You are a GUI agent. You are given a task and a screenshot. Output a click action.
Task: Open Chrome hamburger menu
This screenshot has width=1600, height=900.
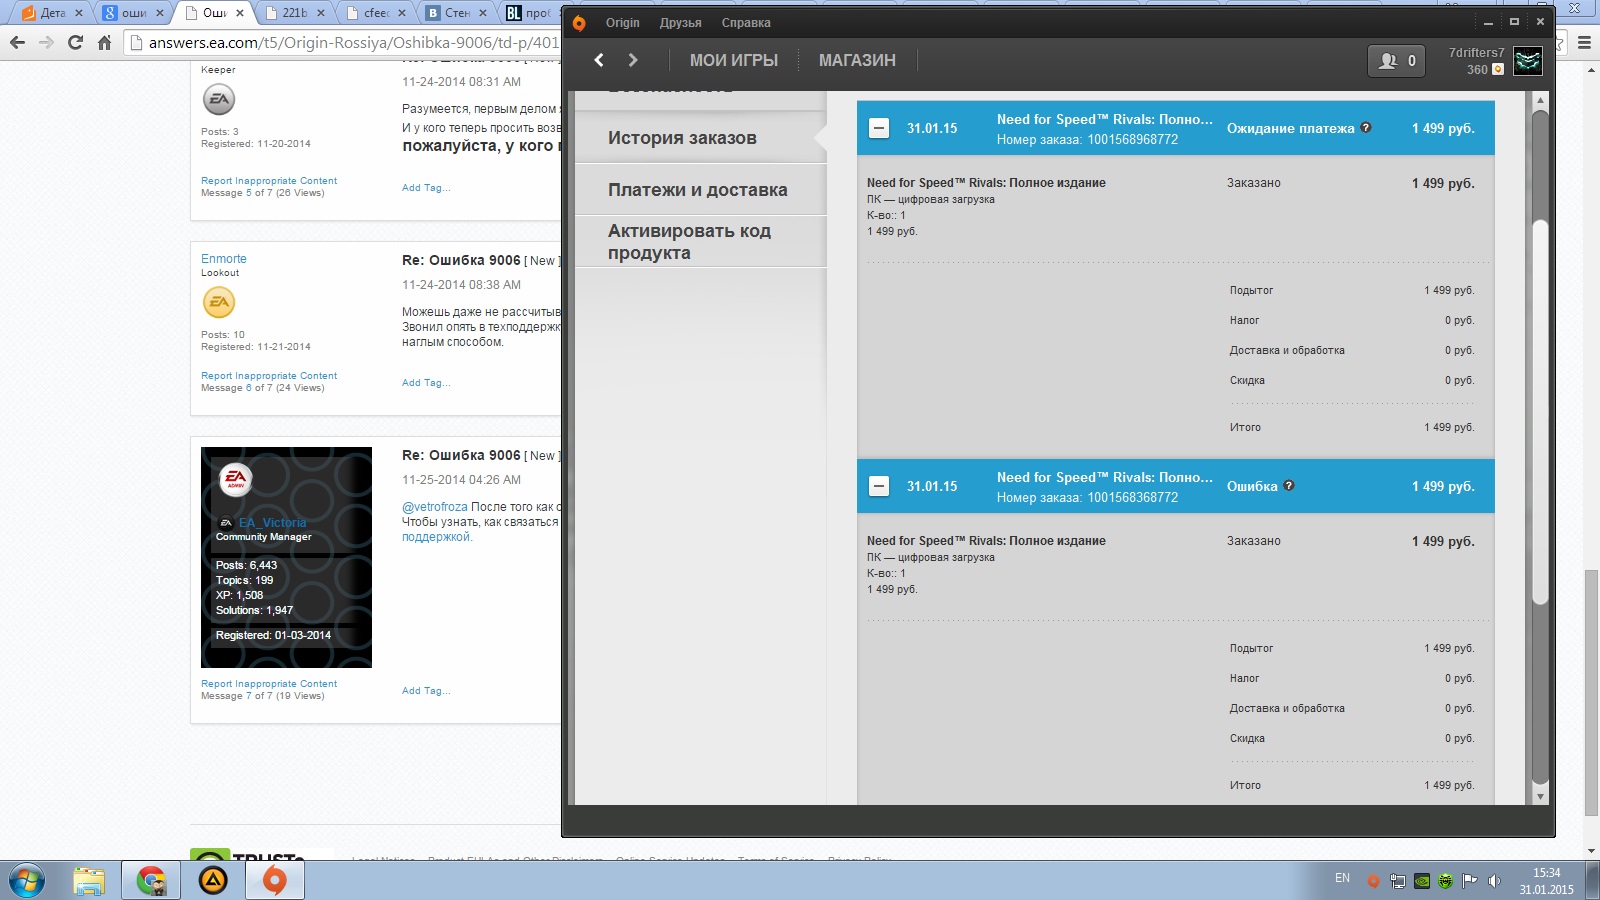point(1584,42)
